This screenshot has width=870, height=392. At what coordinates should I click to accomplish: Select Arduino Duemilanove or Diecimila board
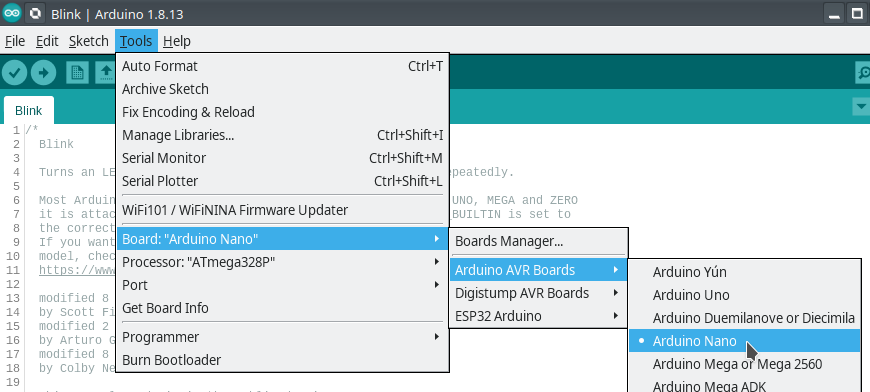coord(744,318)
